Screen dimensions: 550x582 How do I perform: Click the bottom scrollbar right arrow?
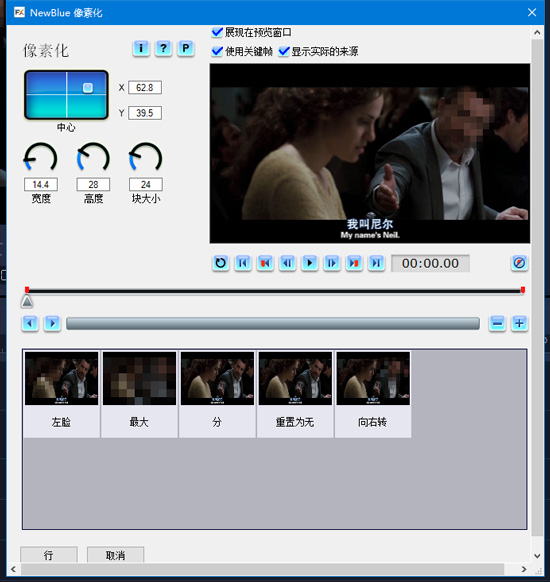click(x=524, y=569)
